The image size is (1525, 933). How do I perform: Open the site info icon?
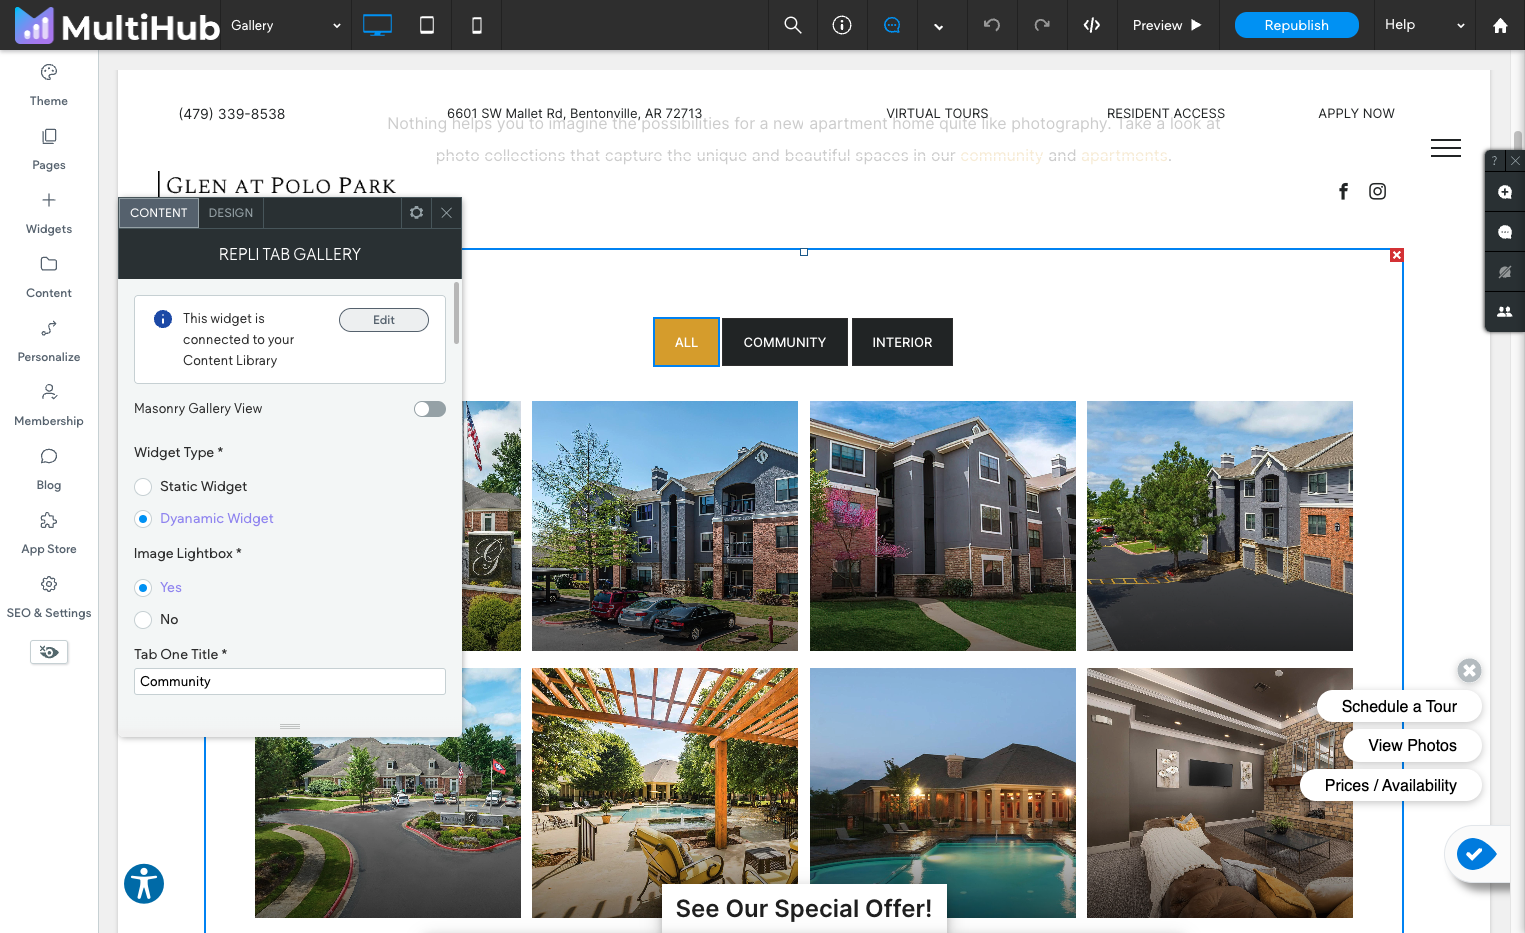pos(842,25)
